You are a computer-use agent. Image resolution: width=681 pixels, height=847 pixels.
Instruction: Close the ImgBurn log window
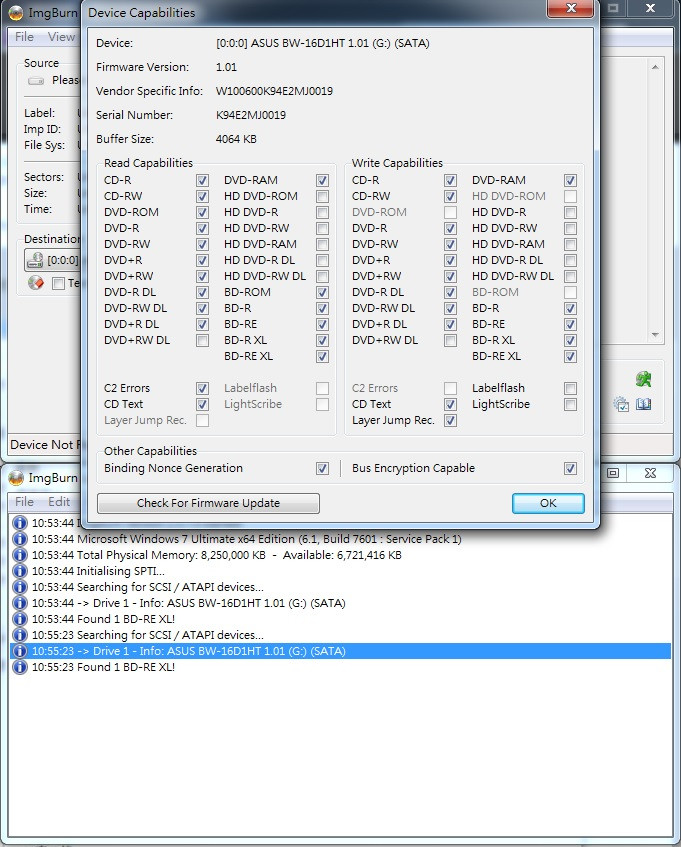650,473
